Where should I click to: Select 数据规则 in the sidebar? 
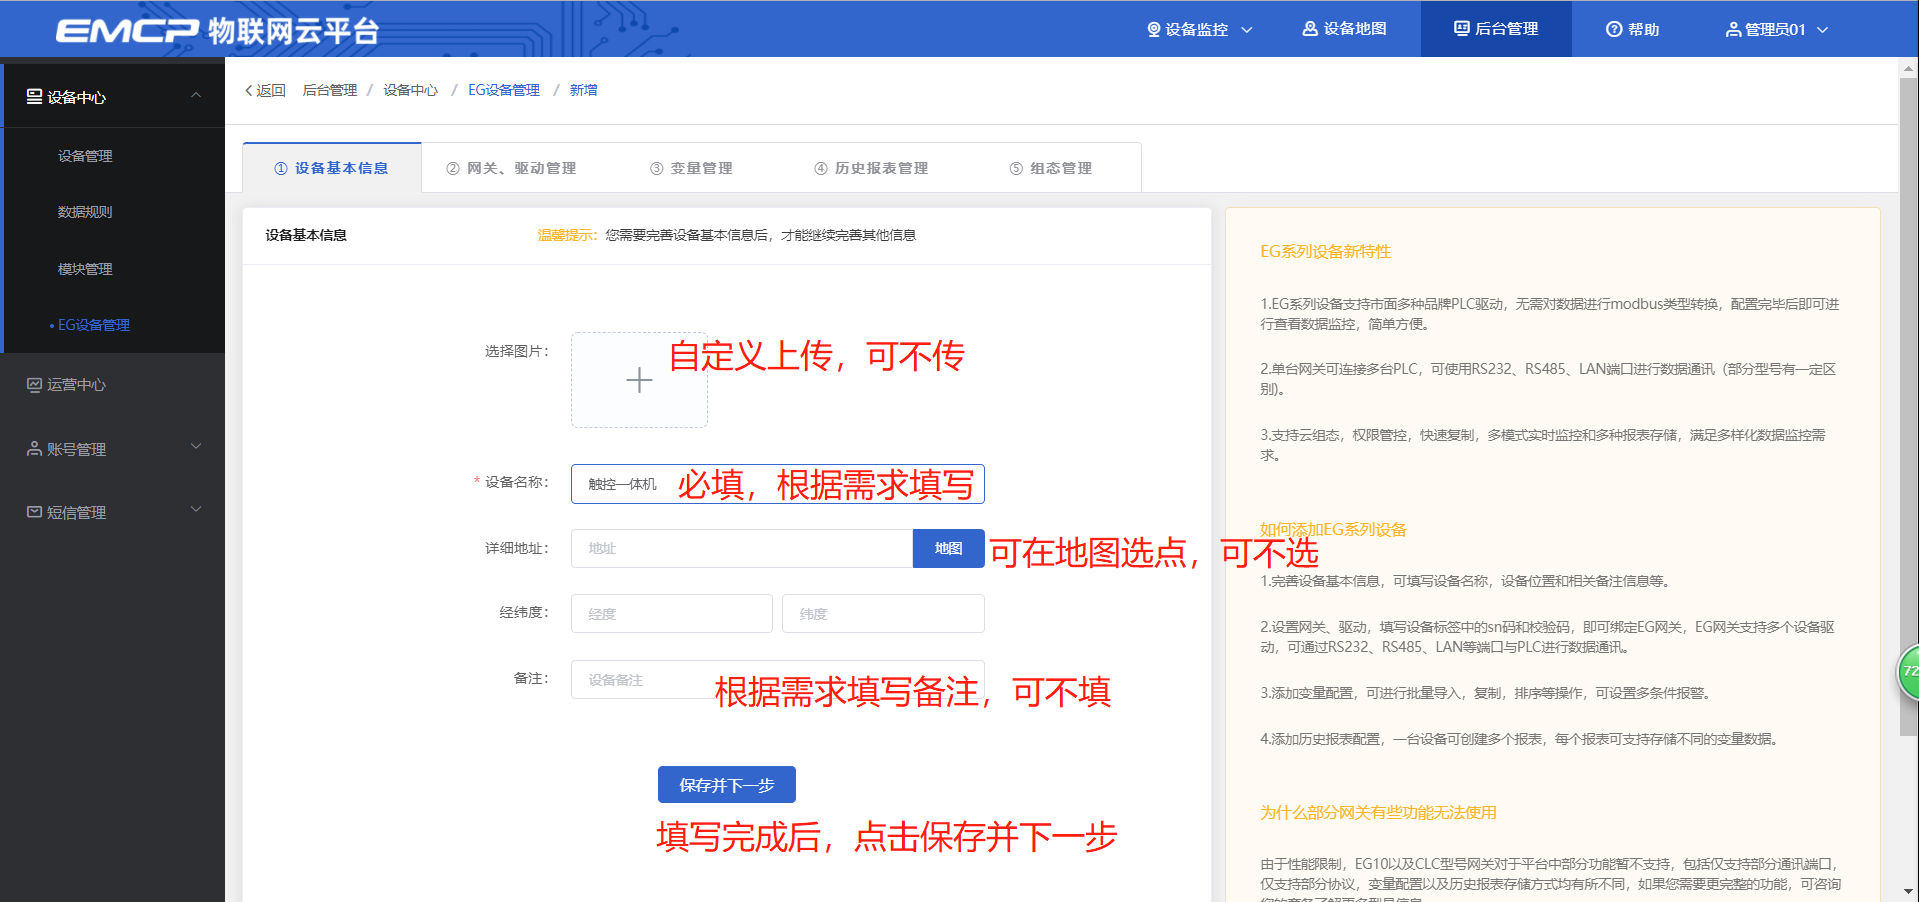pyautogui.click(x=85, y=212)
